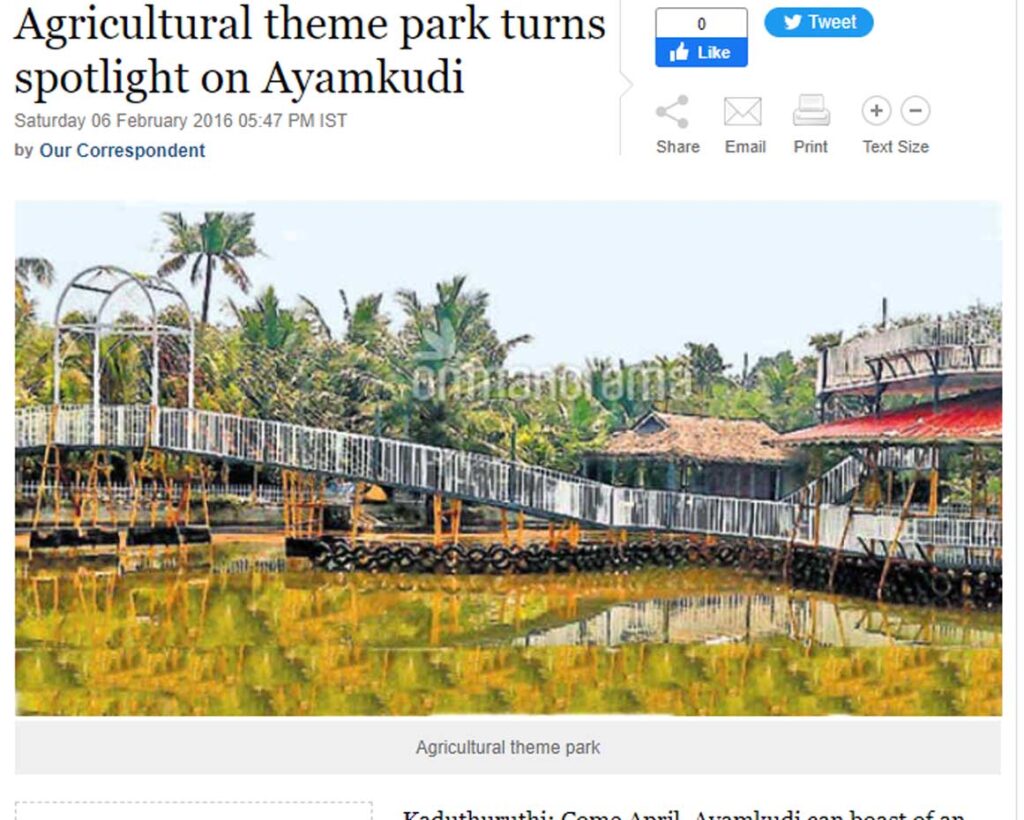Open the agricultural theme park photo
This screenshot has height=820, width=1024.
(x=508, y=458)
